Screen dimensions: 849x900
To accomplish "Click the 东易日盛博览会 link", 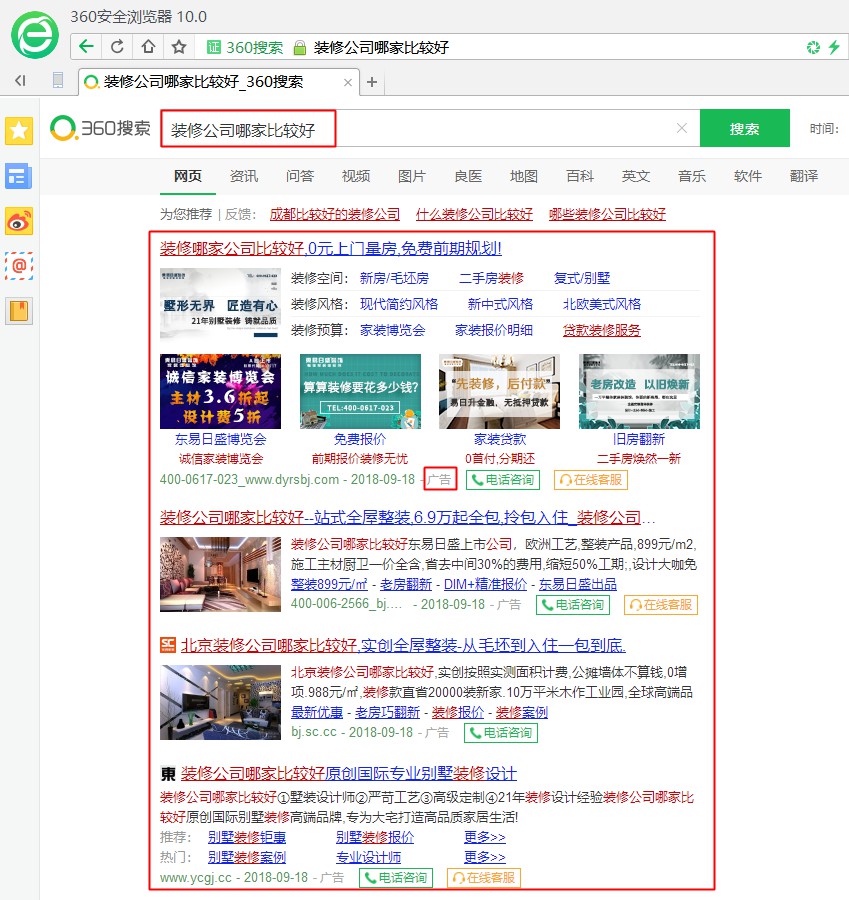I will (220, 439).
